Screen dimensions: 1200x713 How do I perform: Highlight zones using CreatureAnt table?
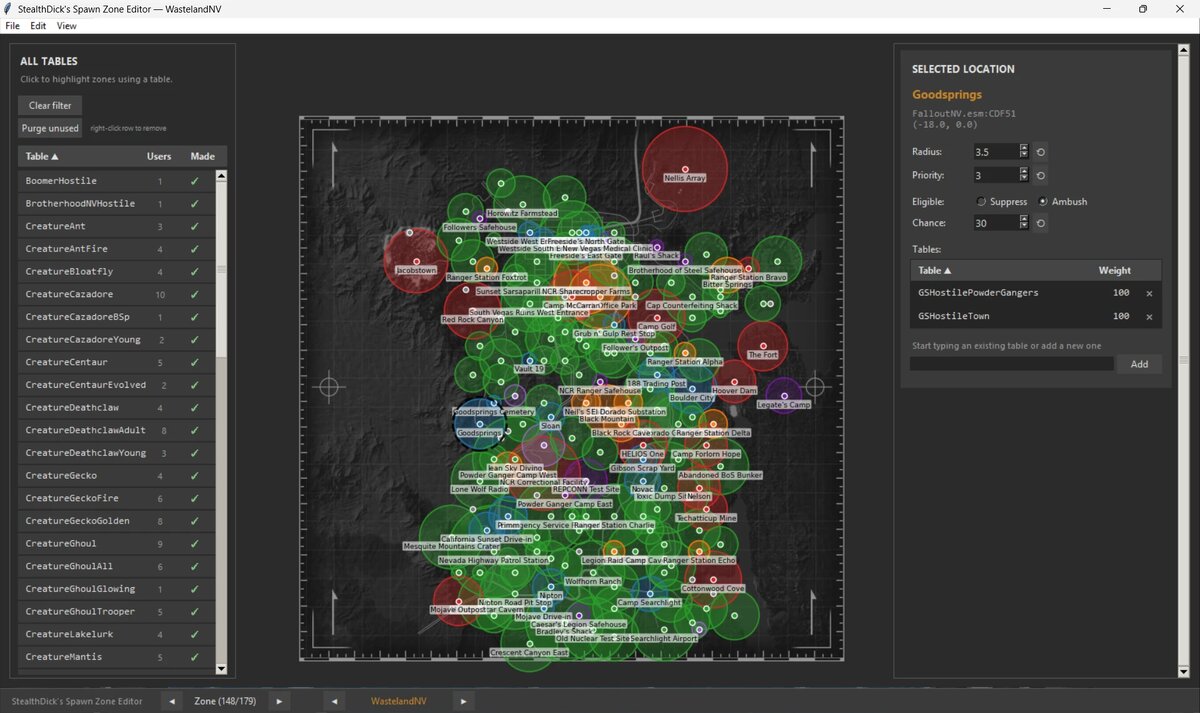pyautogui.click(x=117, y=226)
